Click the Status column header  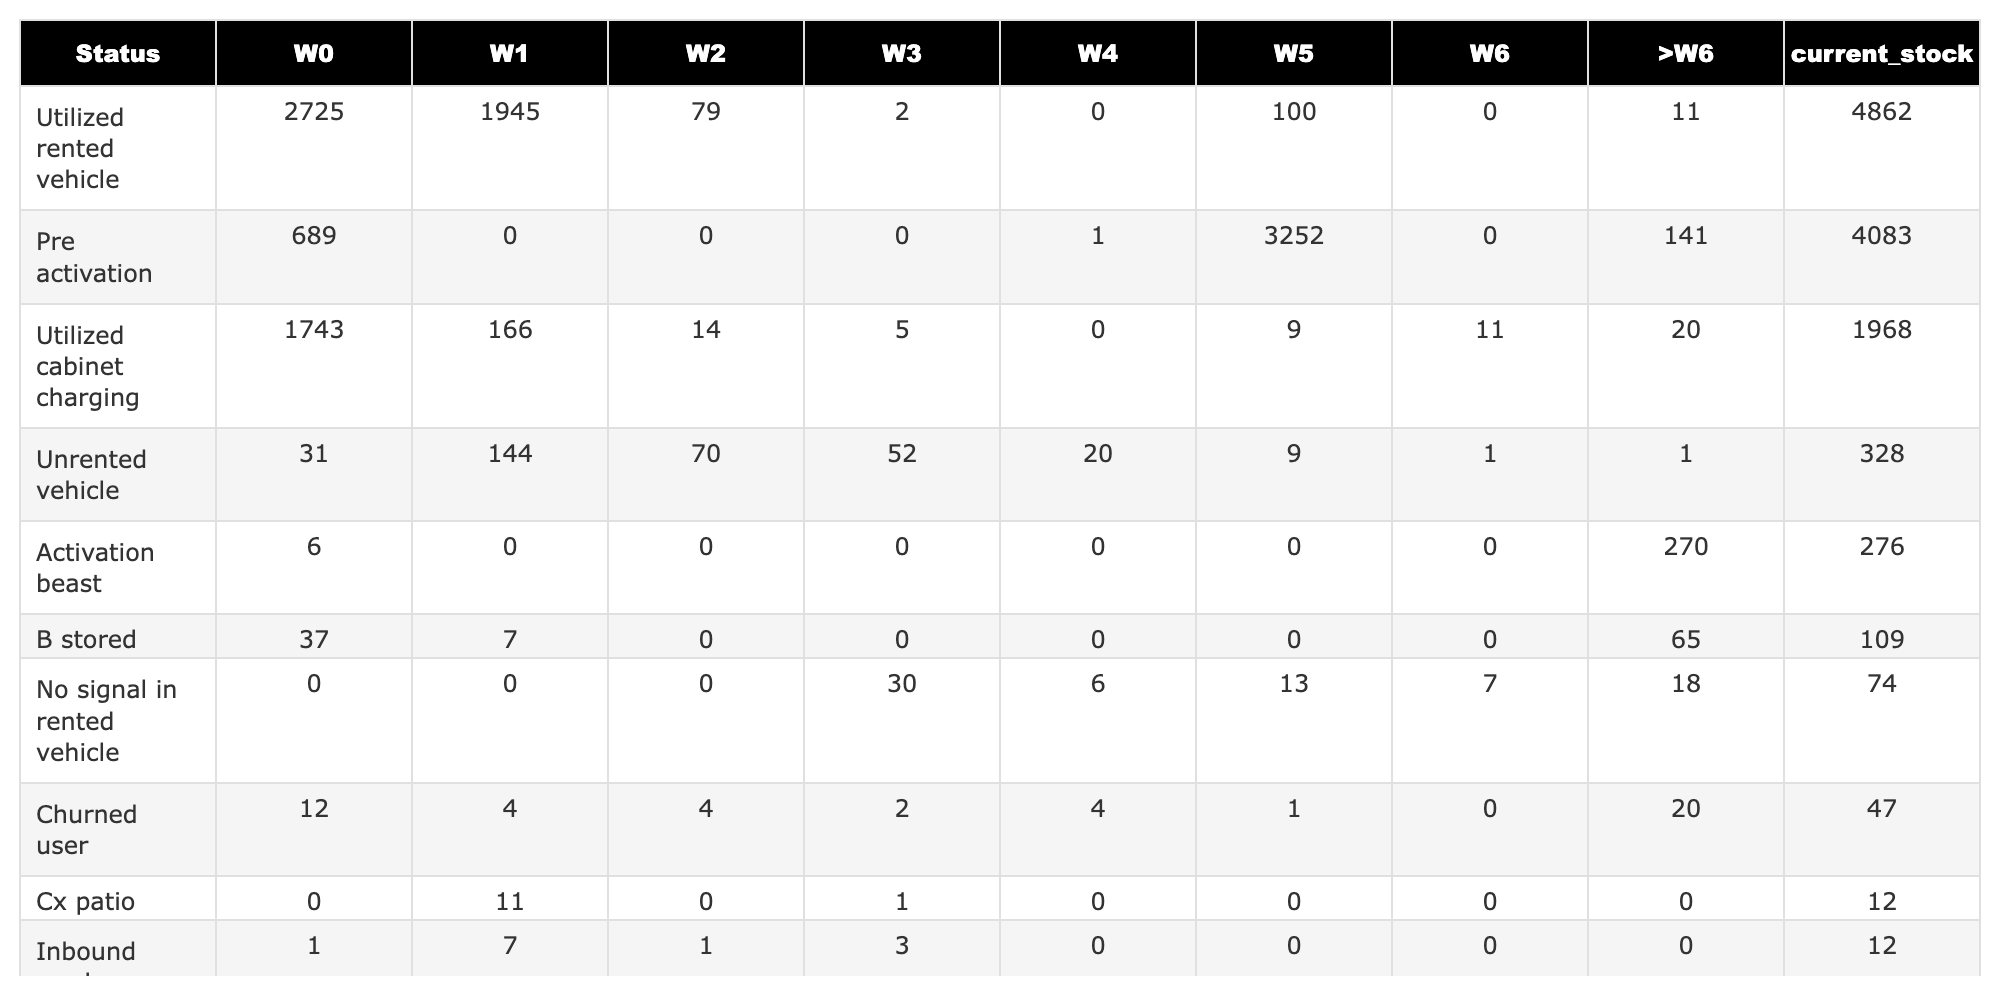point(118,53)
